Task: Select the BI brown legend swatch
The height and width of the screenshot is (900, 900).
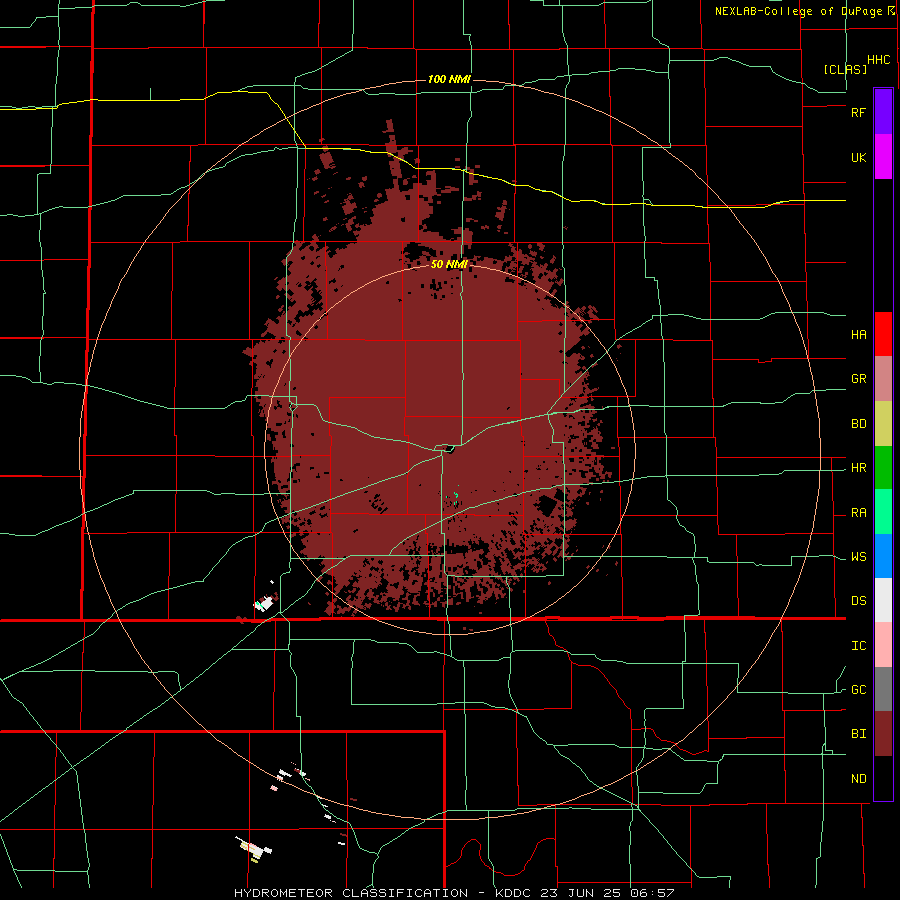Action: (x=883, y=734)
